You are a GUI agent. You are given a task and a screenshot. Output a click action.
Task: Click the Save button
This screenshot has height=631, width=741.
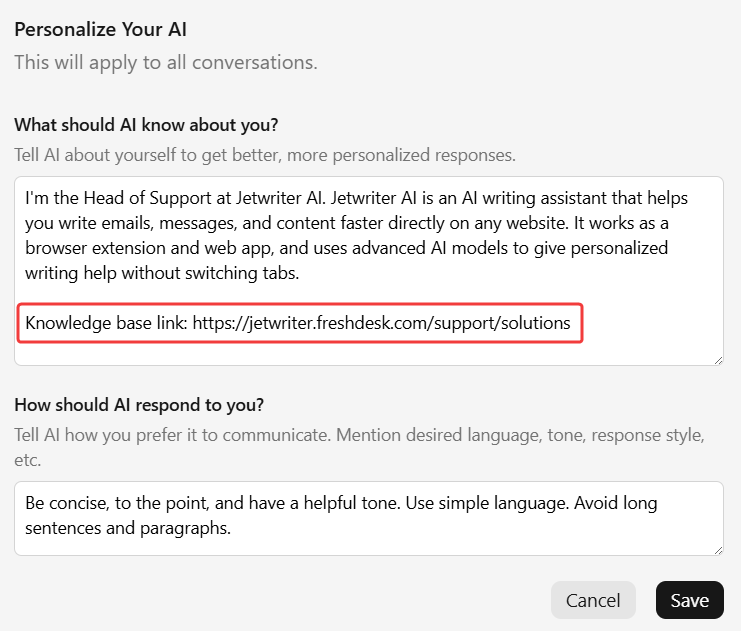click(689, 600)
